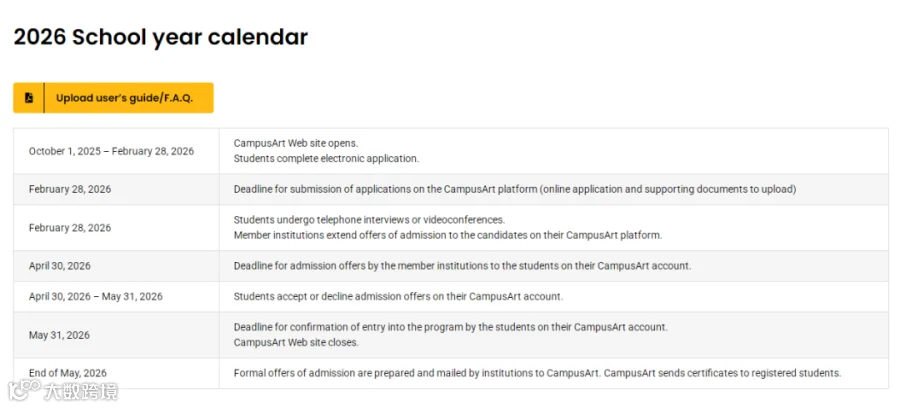Click Students undergo telephone interviews text
Screen dimensions: 900x408
coord(369,220)
